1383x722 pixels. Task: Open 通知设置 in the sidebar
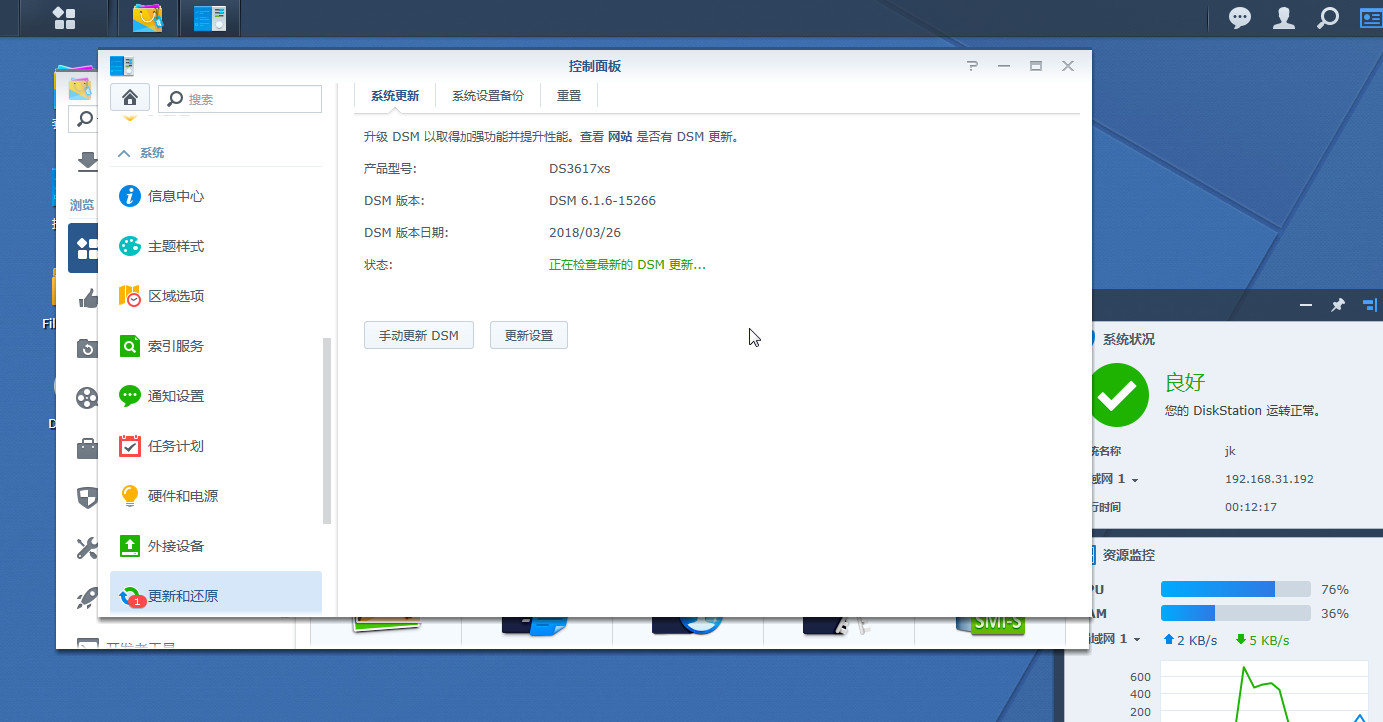(x=177, y=396)
